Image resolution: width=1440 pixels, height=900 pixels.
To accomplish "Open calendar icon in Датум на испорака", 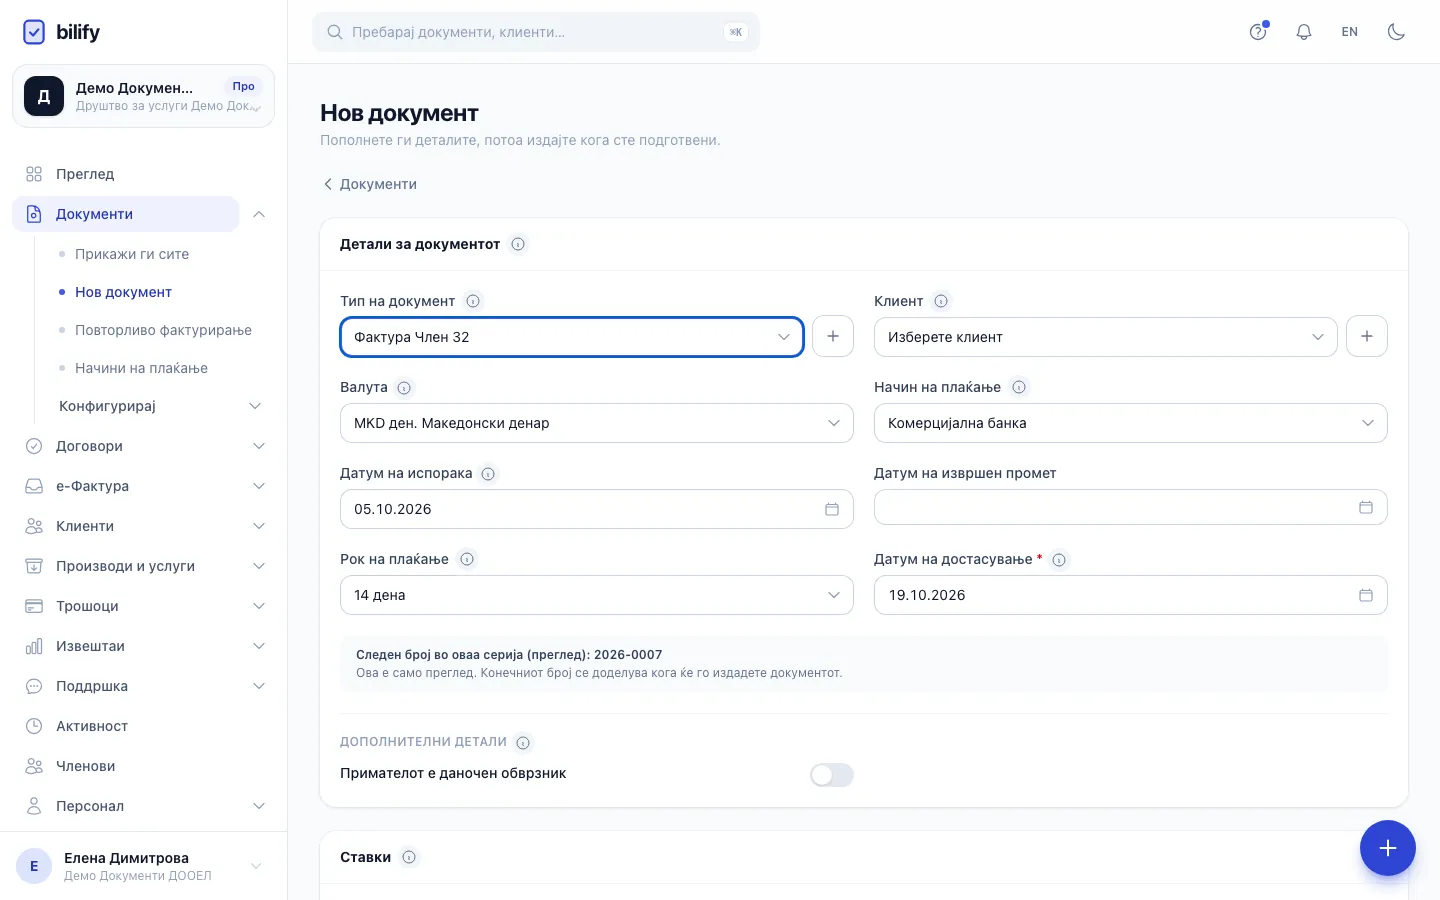I will click(x=831, y=509).
